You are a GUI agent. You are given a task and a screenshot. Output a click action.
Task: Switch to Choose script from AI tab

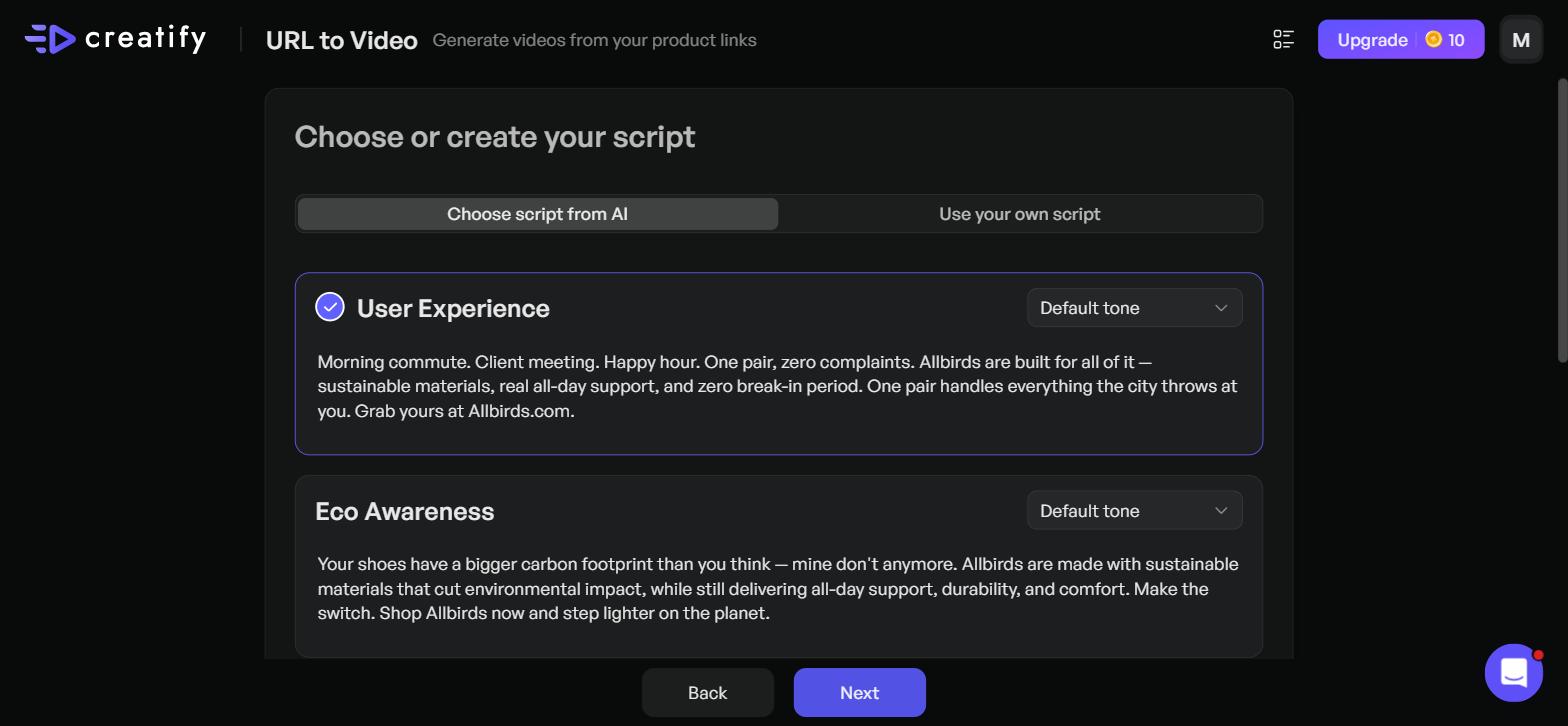[x=538, y=214]
